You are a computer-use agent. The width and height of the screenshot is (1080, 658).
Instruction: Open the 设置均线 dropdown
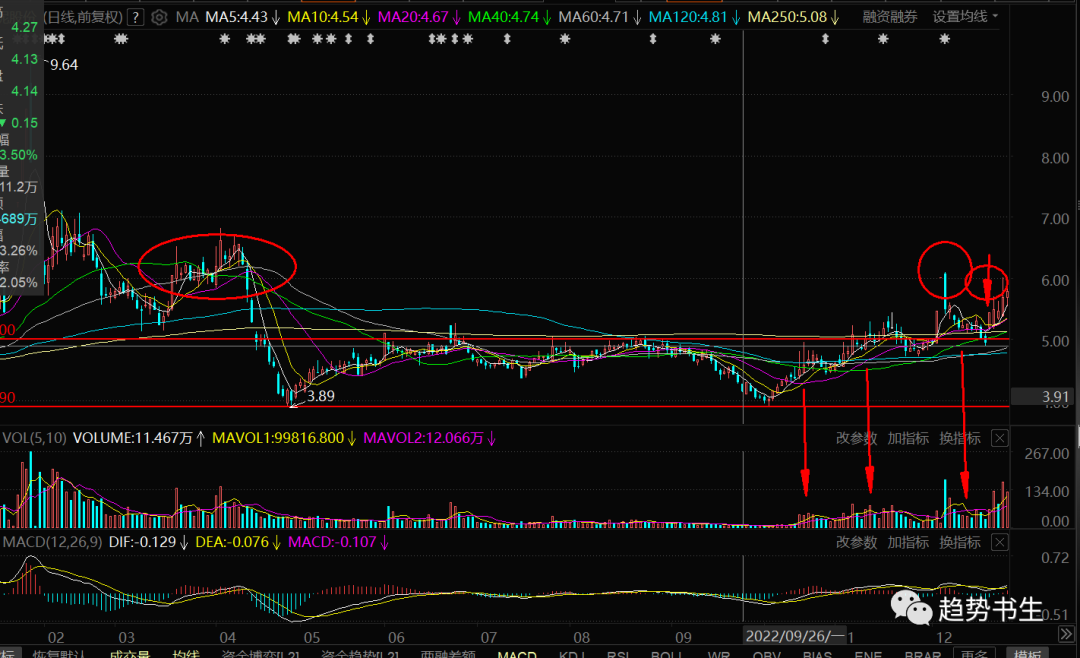[965, 17]
